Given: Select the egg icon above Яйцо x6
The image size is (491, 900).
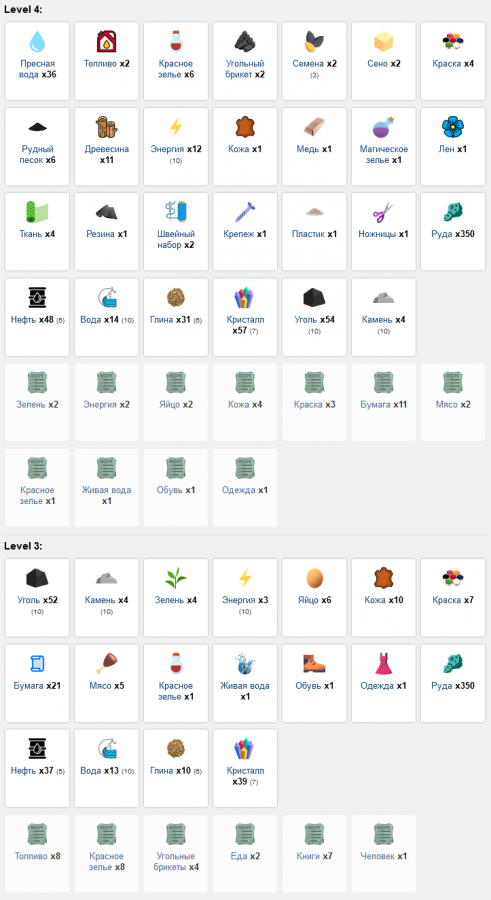Looking at the screenshot, I should click(x=314, y=579).
